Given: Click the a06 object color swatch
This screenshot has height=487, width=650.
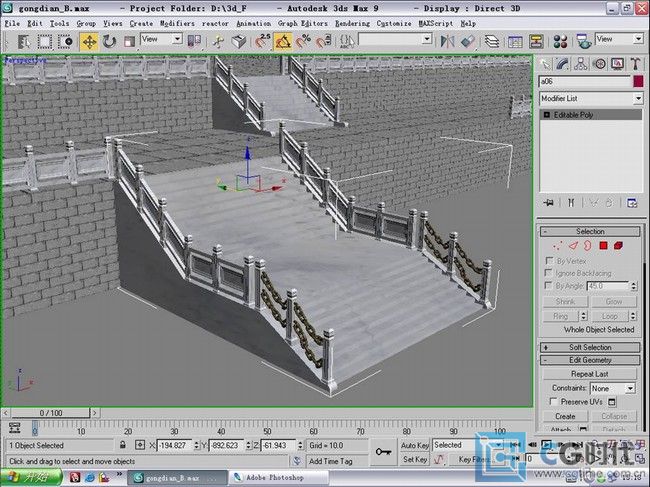Looking at the screenshot, I should tap(638, 81).
